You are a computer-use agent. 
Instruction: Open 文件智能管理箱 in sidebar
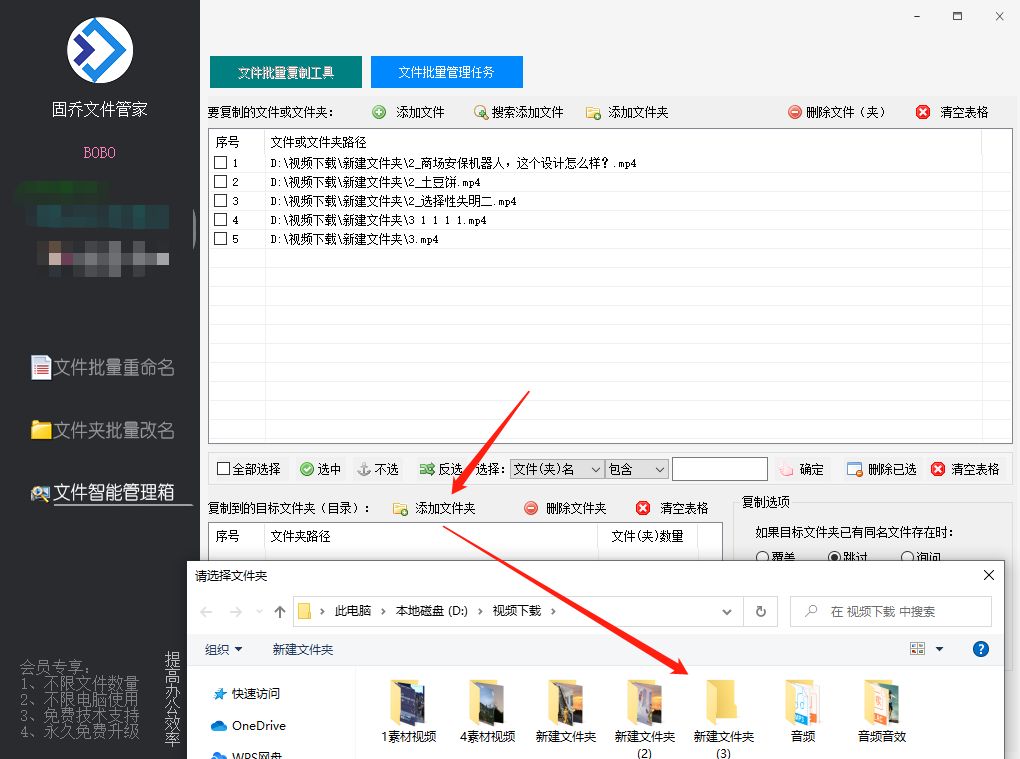[x=103, y=492]
